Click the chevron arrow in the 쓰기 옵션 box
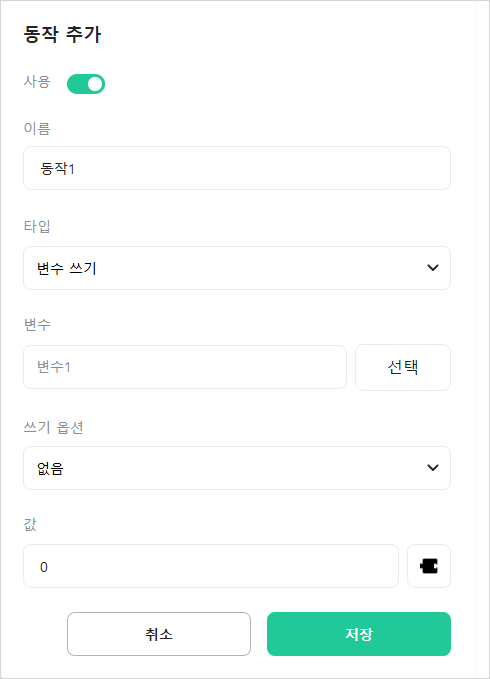 433,468
